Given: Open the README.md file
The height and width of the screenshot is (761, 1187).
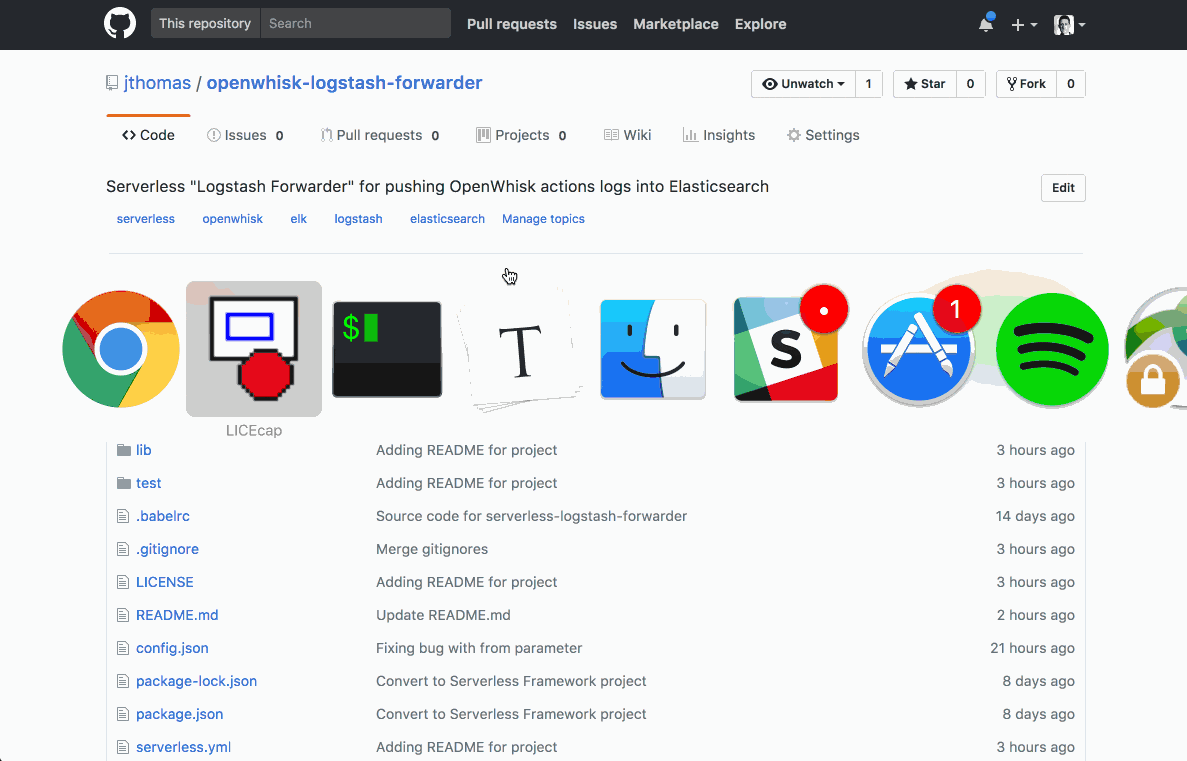Looking at the screenshot, I should click(x=177, y=615).
